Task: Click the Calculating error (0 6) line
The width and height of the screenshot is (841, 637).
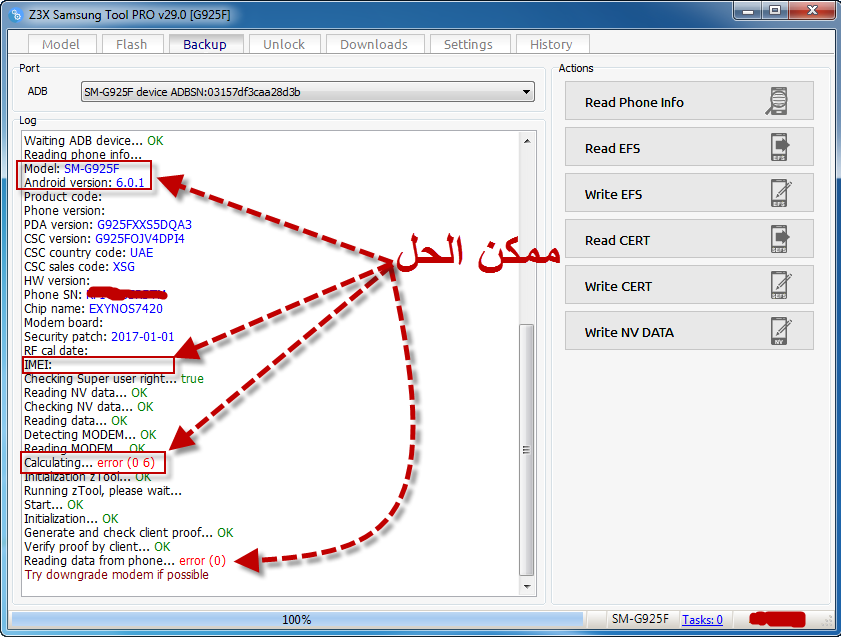Action: [x=90, y=463]
